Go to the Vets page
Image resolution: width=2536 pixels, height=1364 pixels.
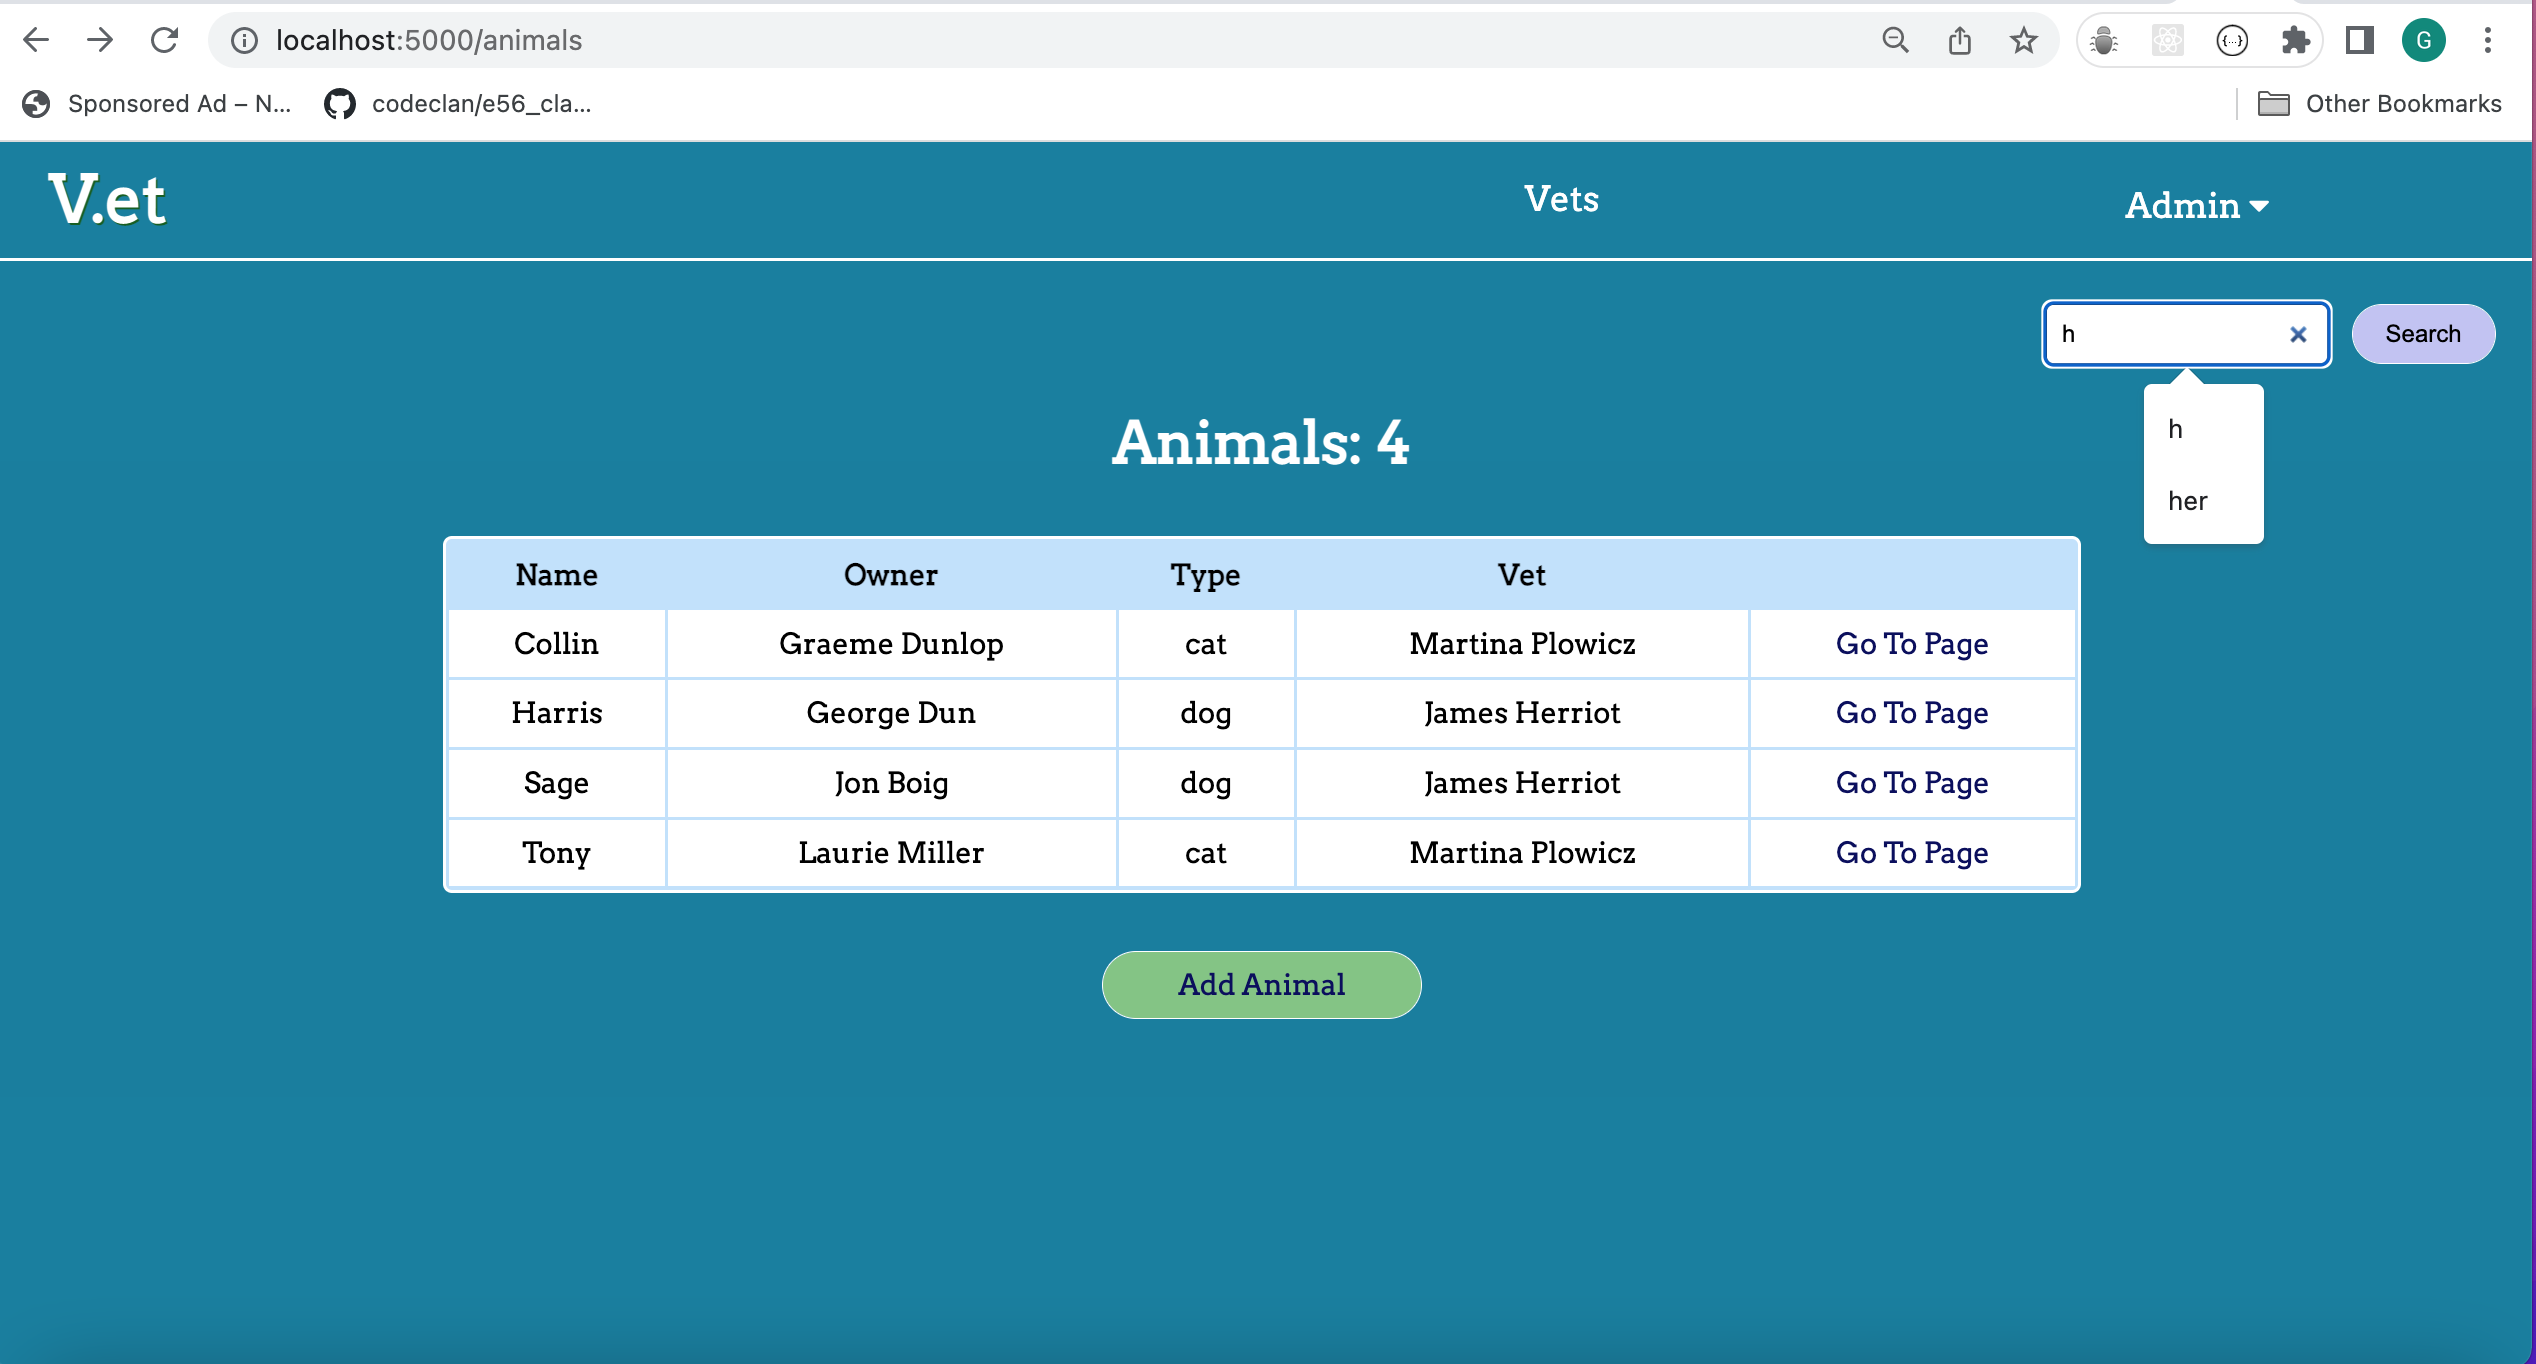[1562, 199]
